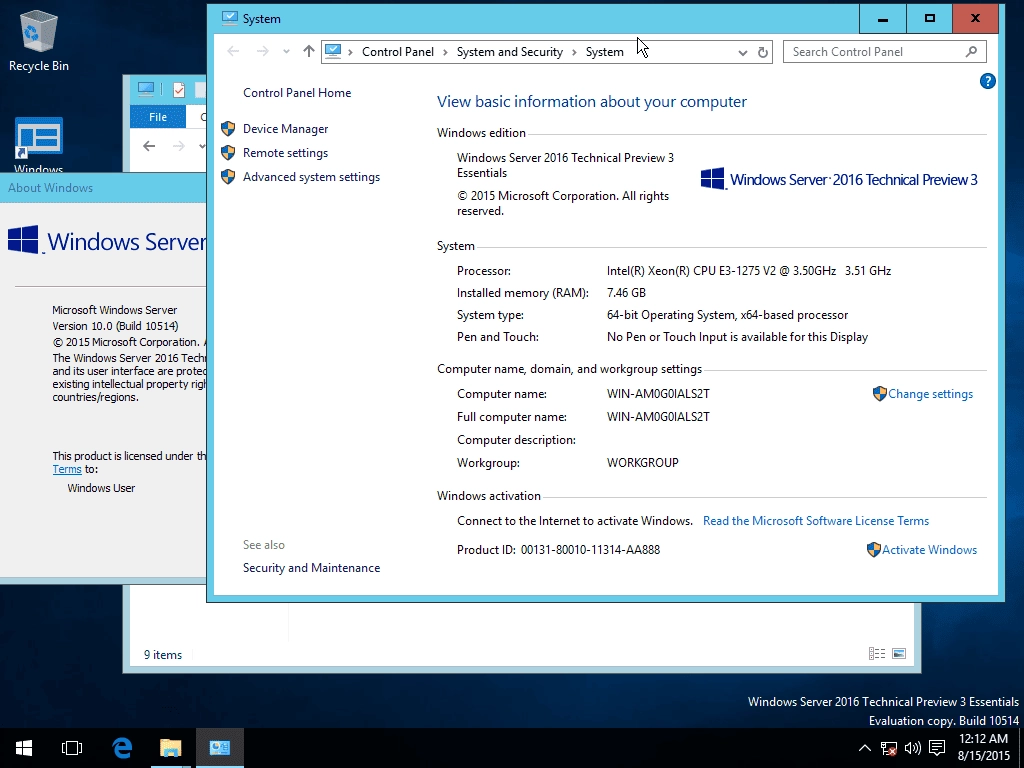Select System breadcrumb item

click(604, 52)
